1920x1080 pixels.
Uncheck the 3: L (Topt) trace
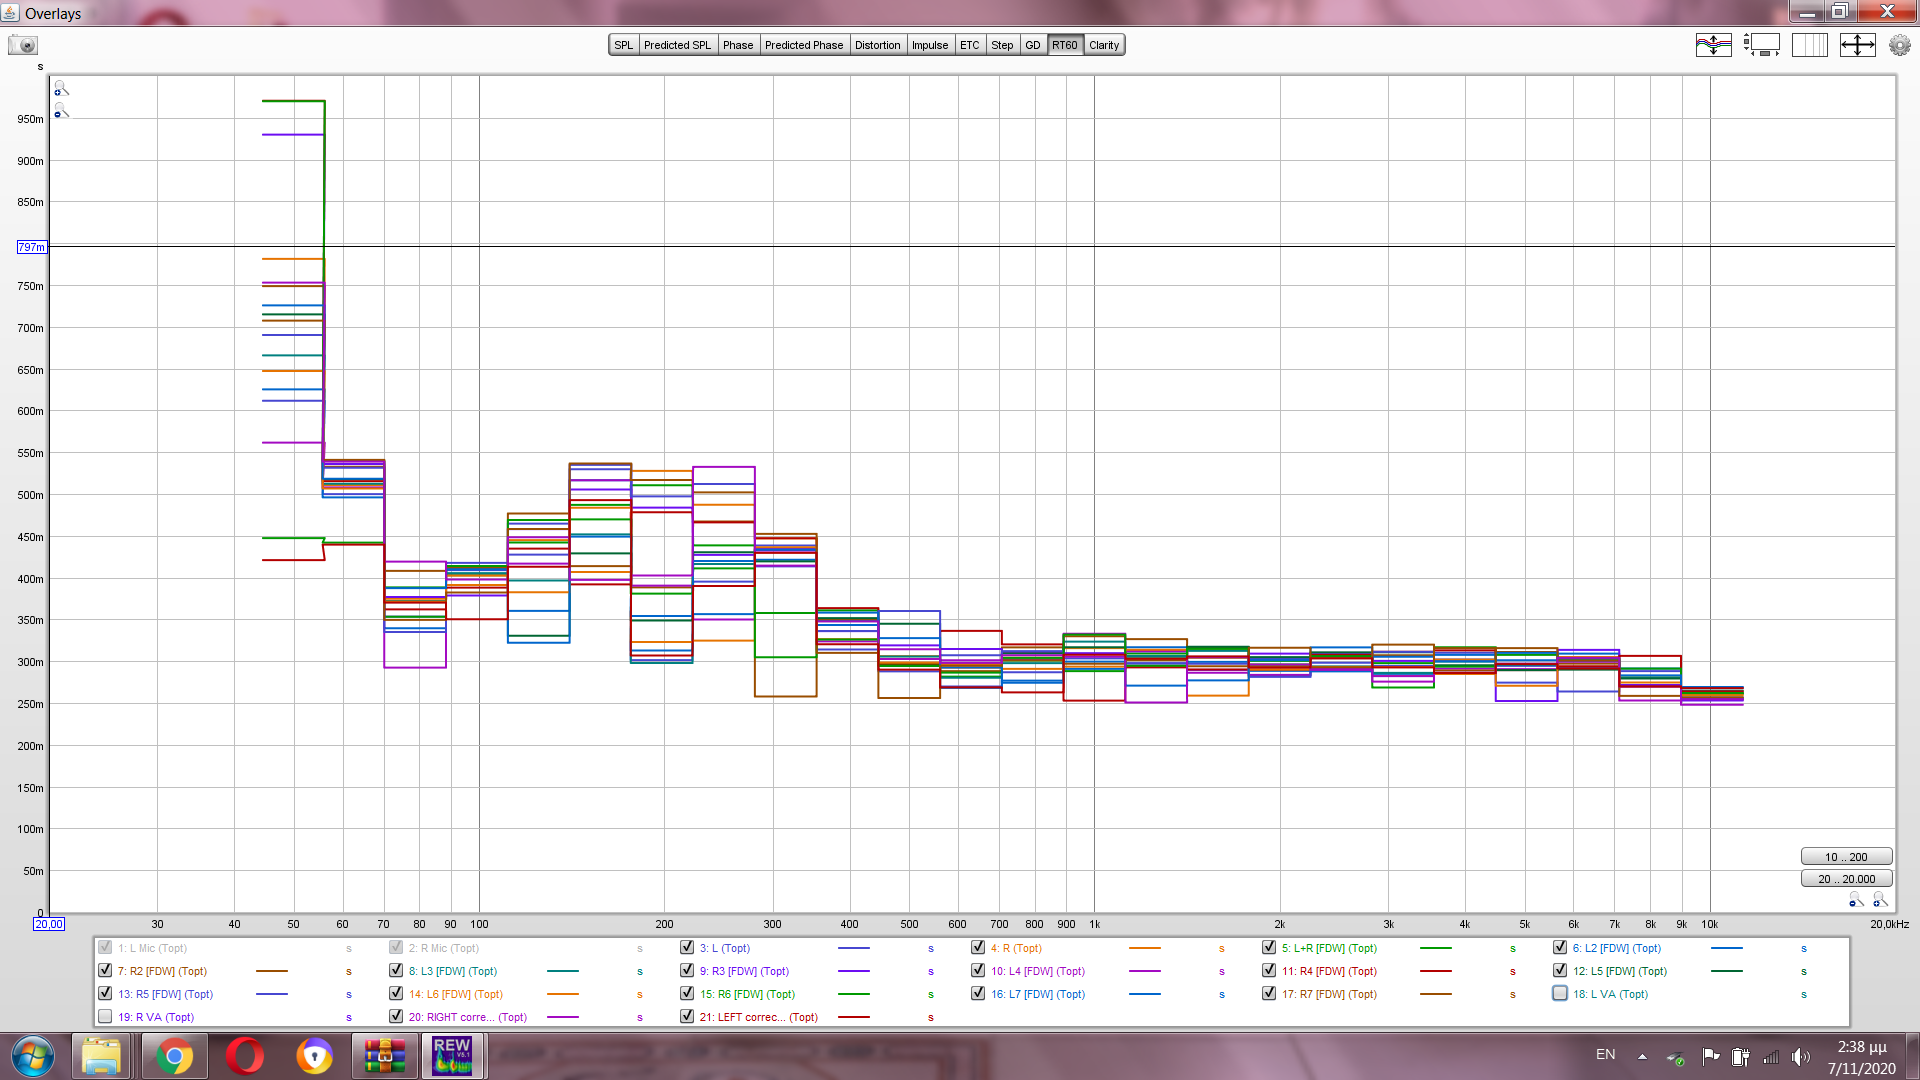point(687,947)
